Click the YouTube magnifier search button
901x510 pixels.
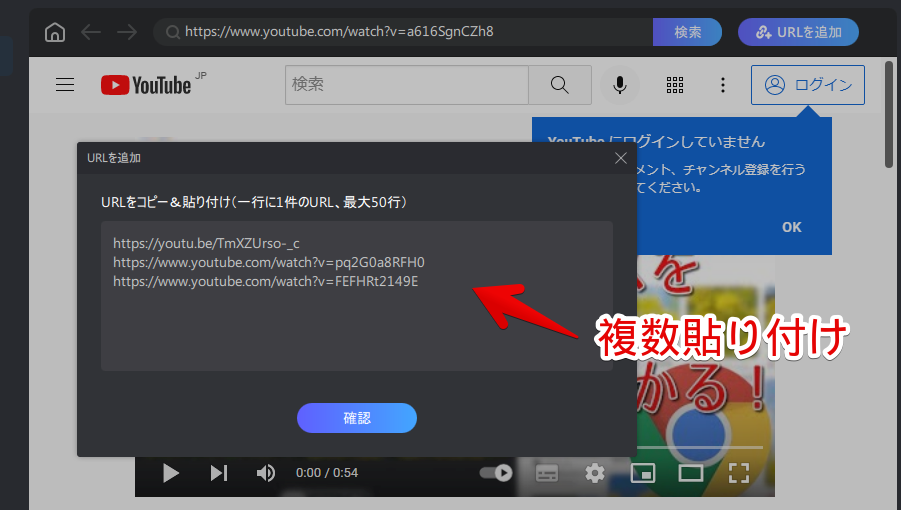(x=560, y=85)
